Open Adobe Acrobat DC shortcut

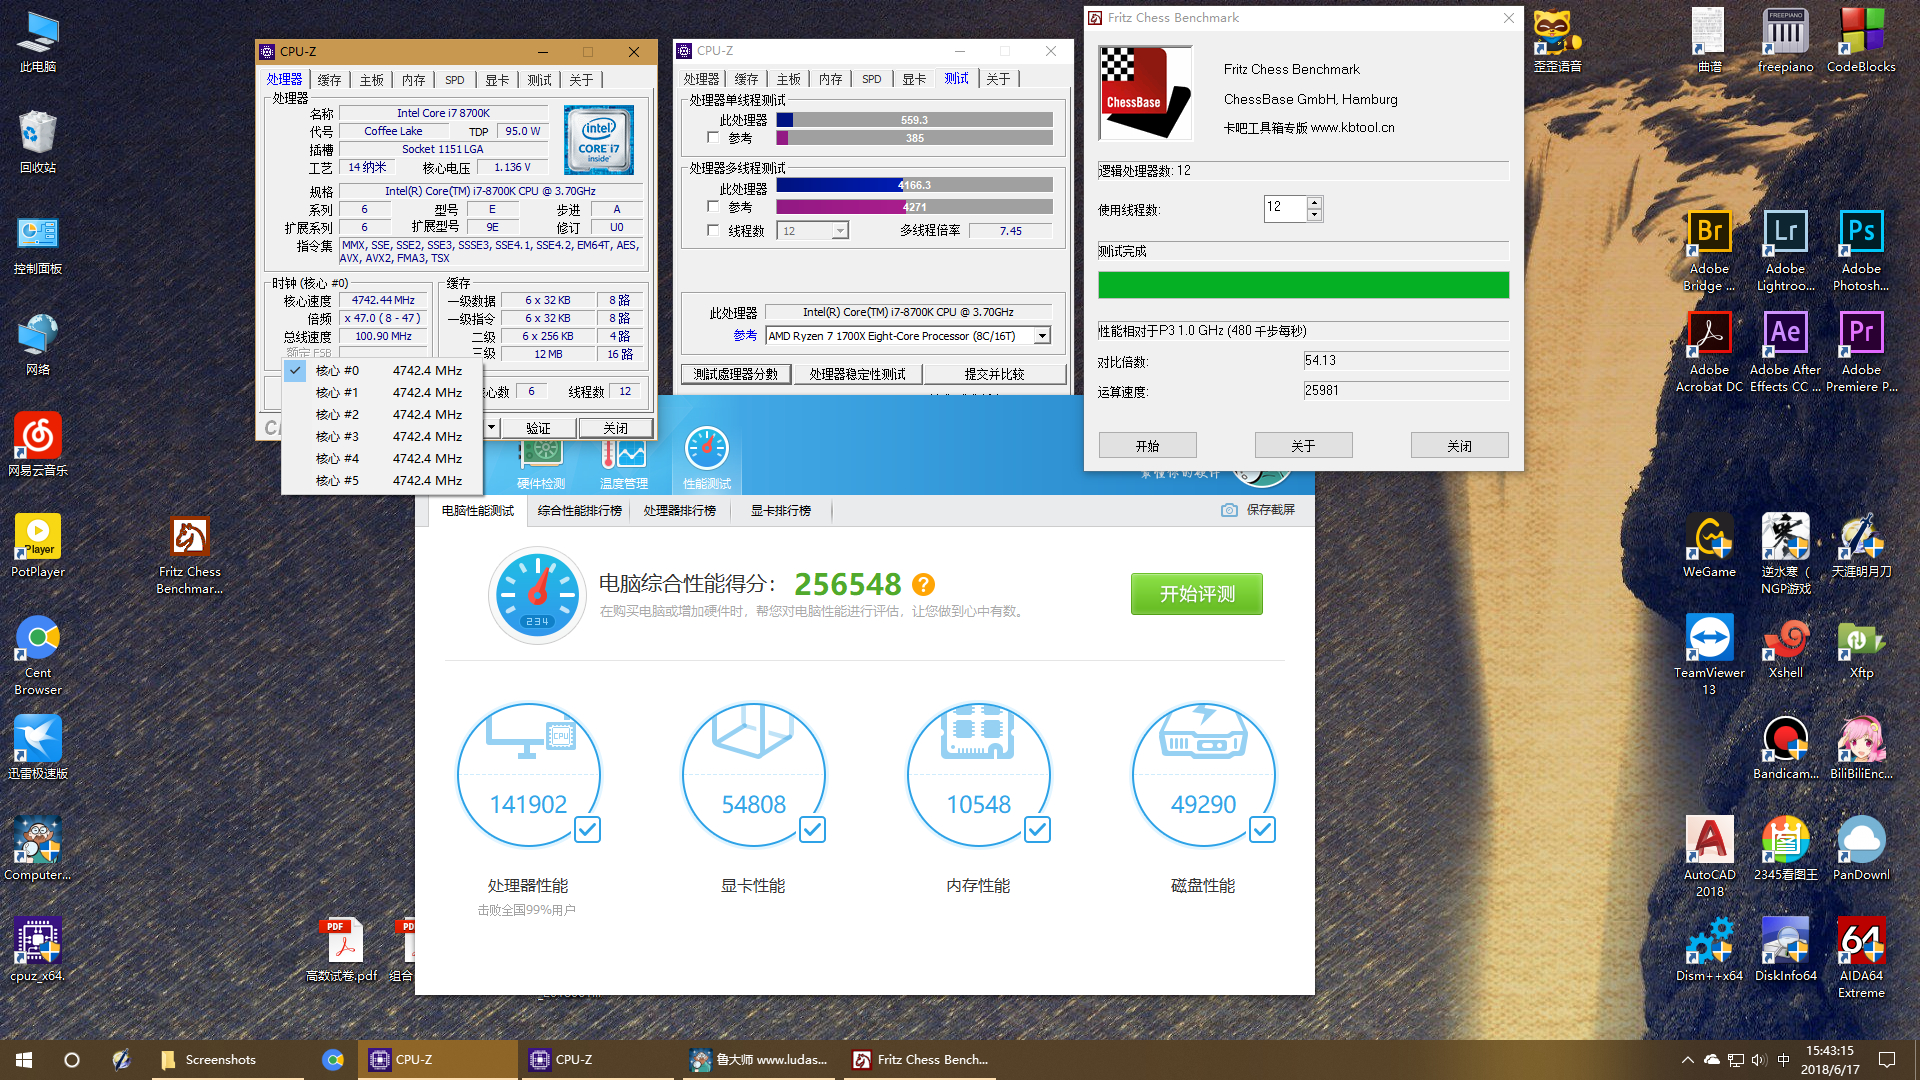point(1709,353)
